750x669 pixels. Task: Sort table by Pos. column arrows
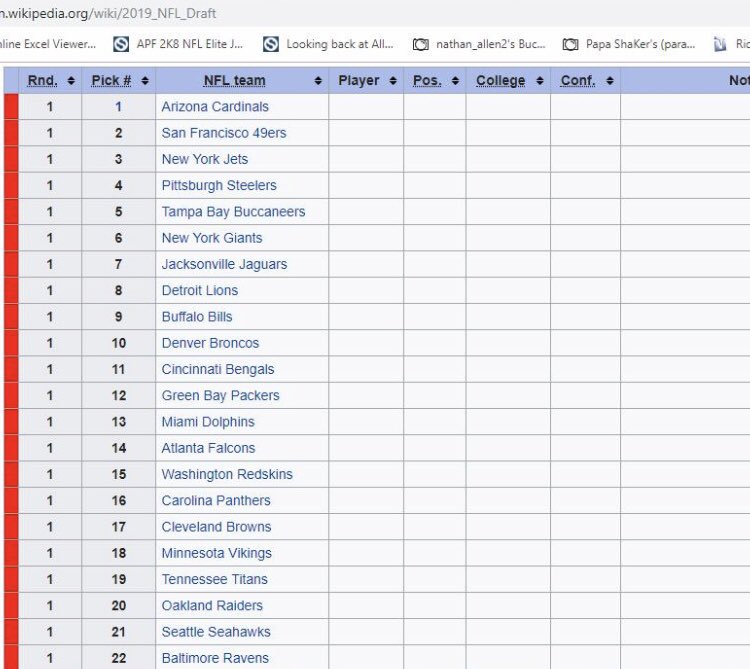click(x=455, y=81)
